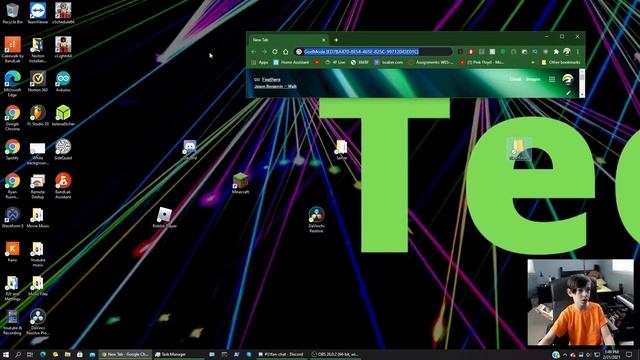This screenshot has width=640, height=360.
Task: Expand bookmarks overflow chevron
Action: click(x=533, y=62)
